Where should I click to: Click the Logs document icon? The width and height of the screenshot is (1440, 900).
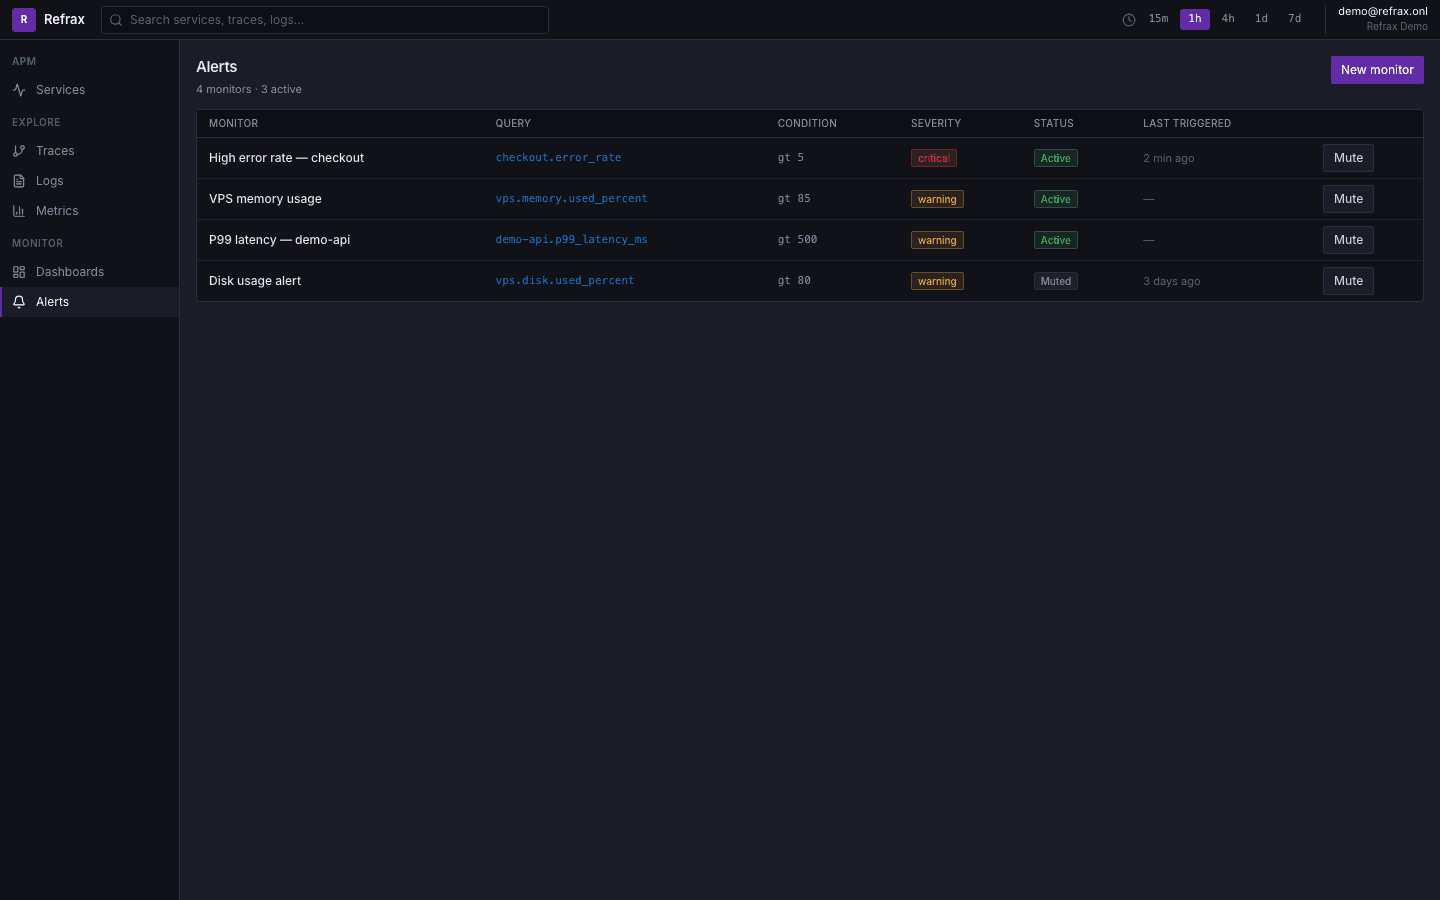pyautogui.click(x=19, y=181)
